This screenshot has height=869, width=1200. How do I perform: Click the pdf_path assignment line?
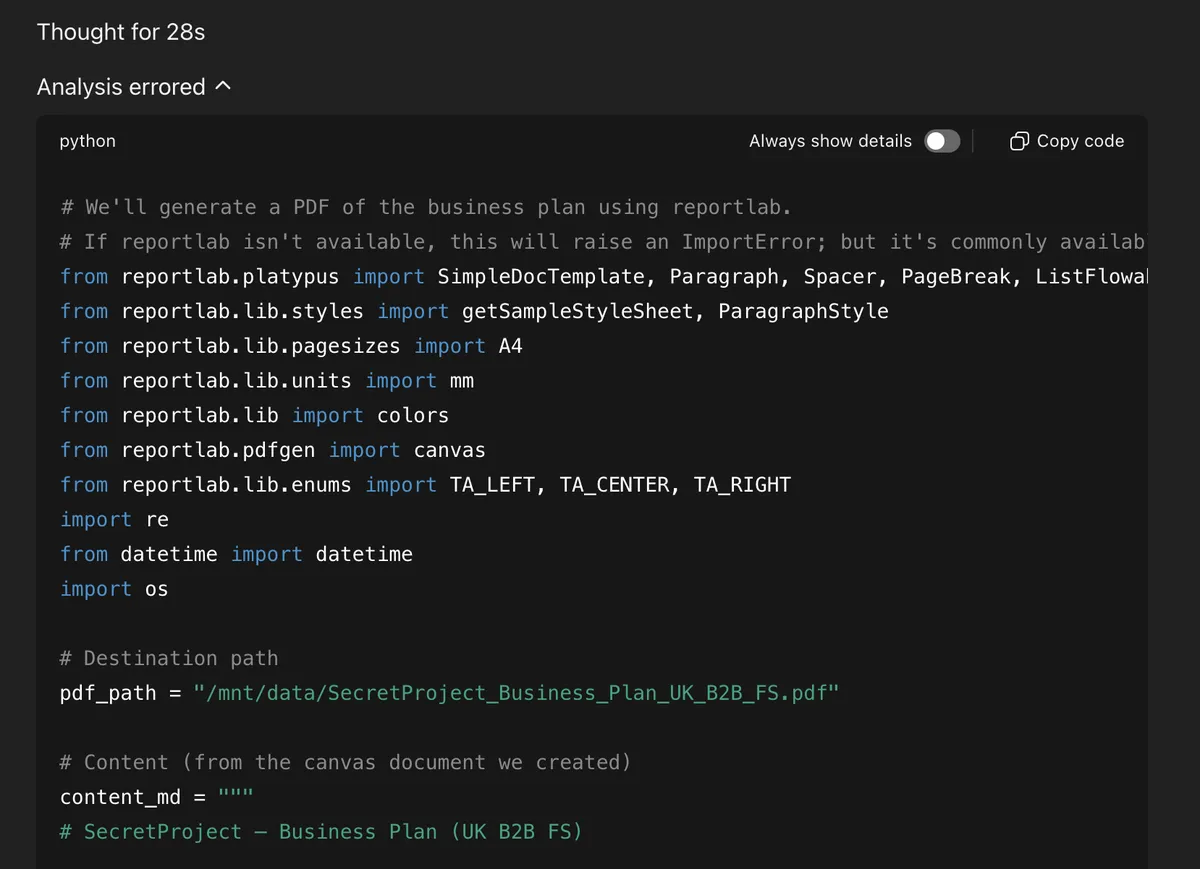pos(449,693)
